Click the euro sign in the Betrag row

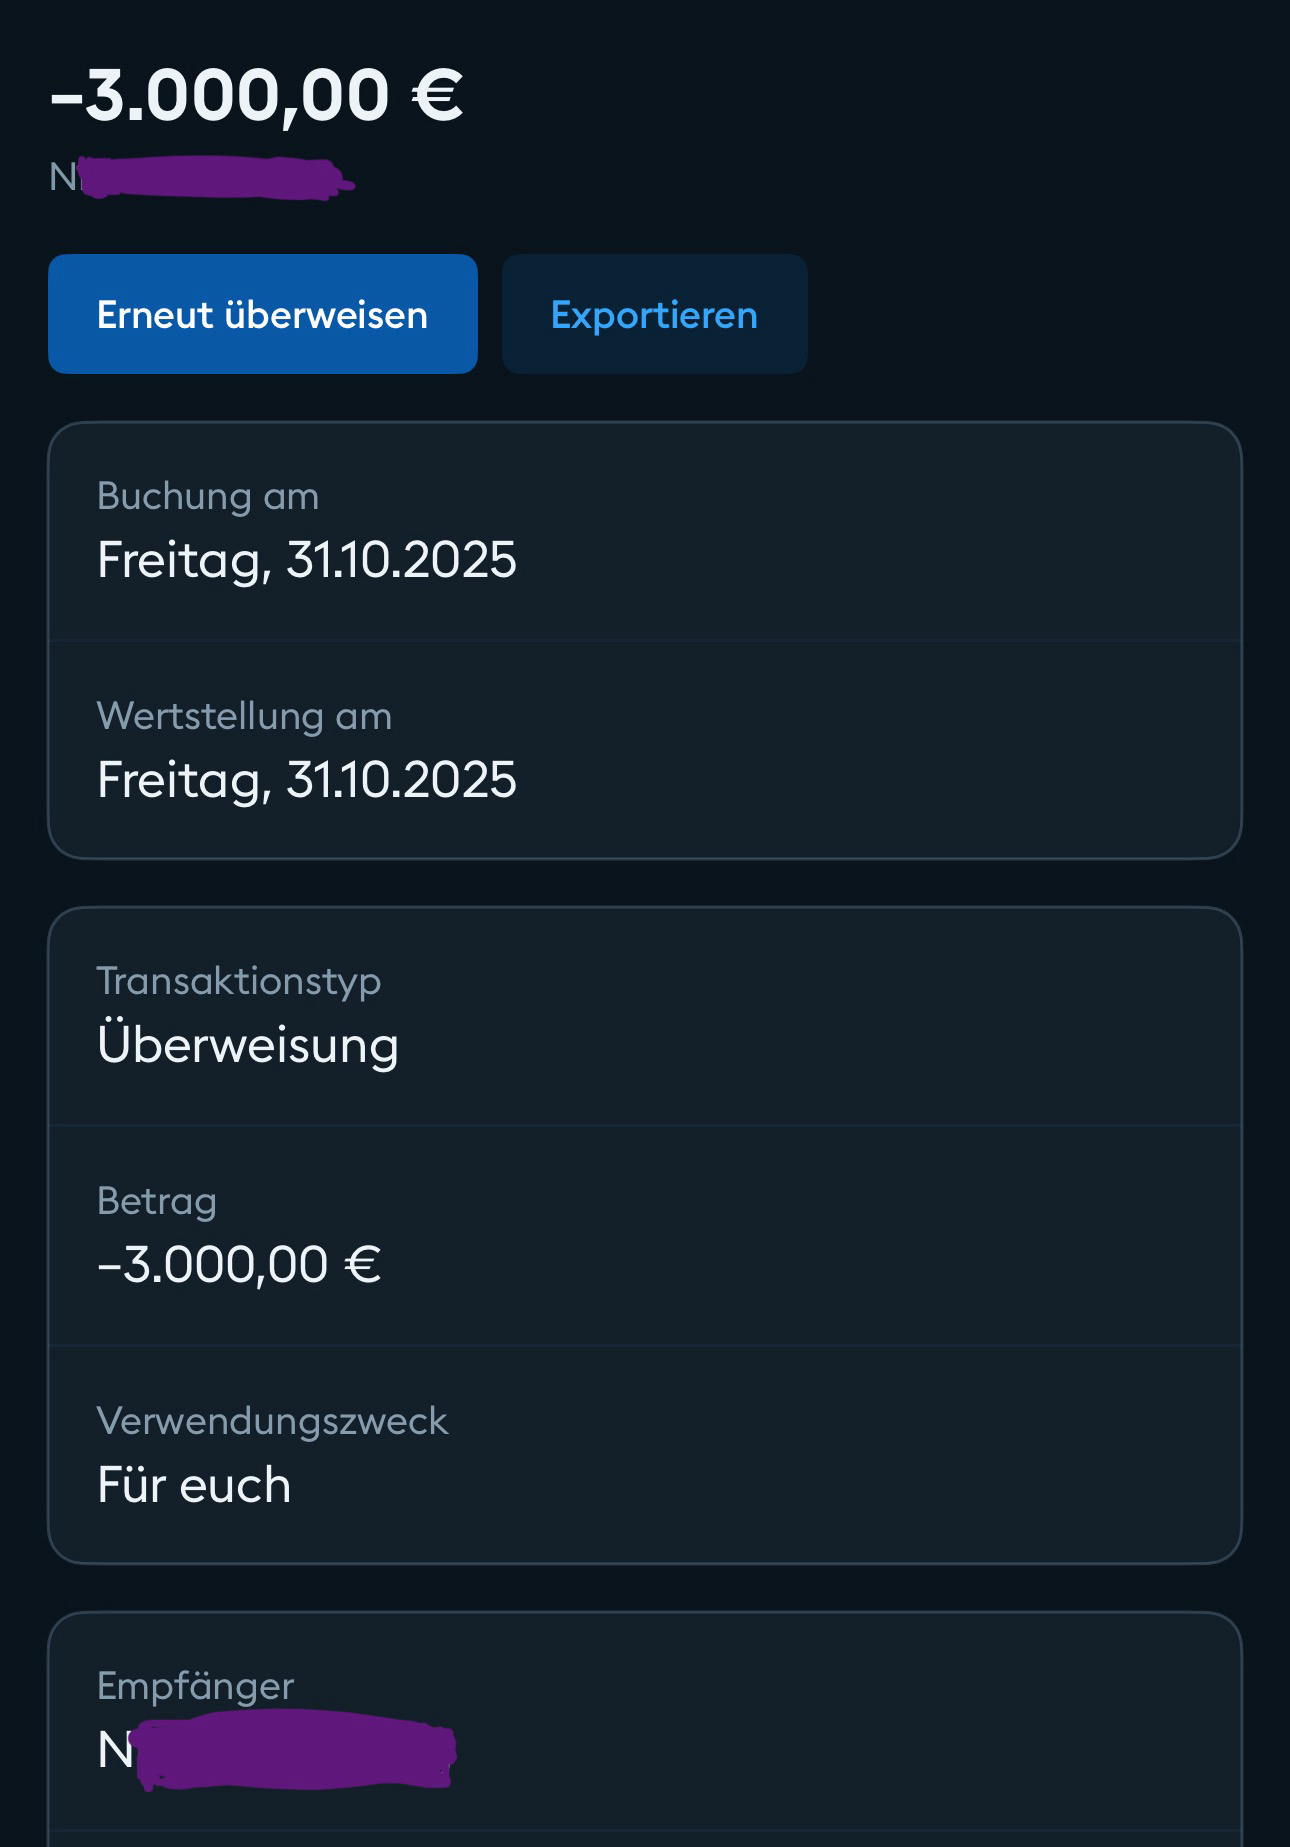(x=362, y=1265)
